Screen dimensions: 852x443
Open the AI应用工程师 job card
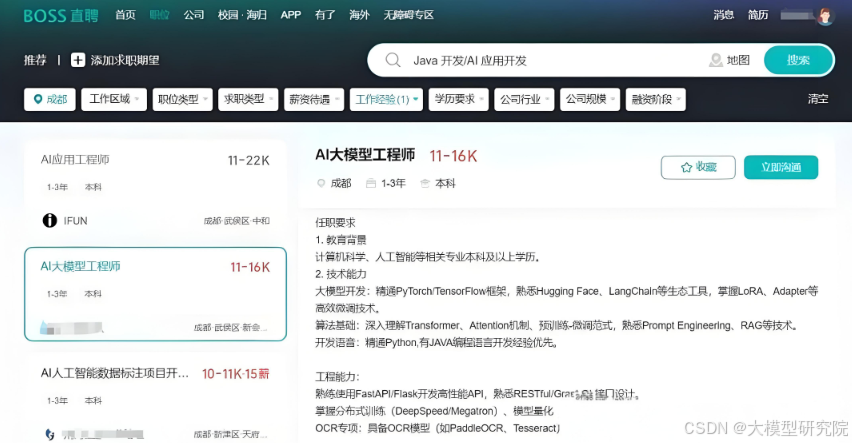[155, 189]
